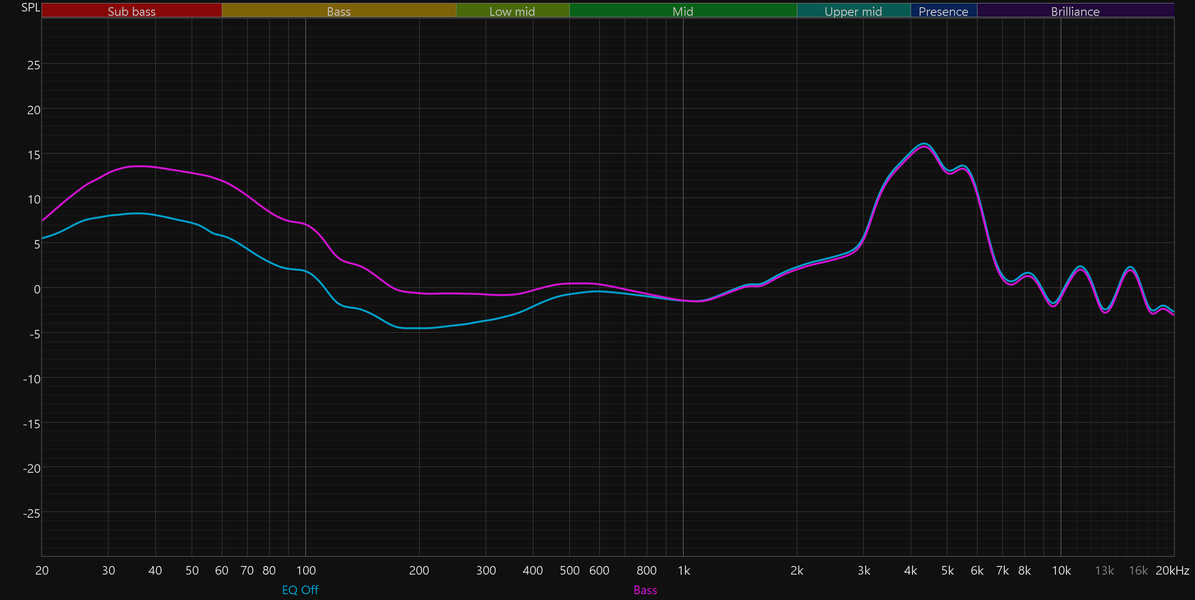Click the SPL axis label

tap(30, 8)
